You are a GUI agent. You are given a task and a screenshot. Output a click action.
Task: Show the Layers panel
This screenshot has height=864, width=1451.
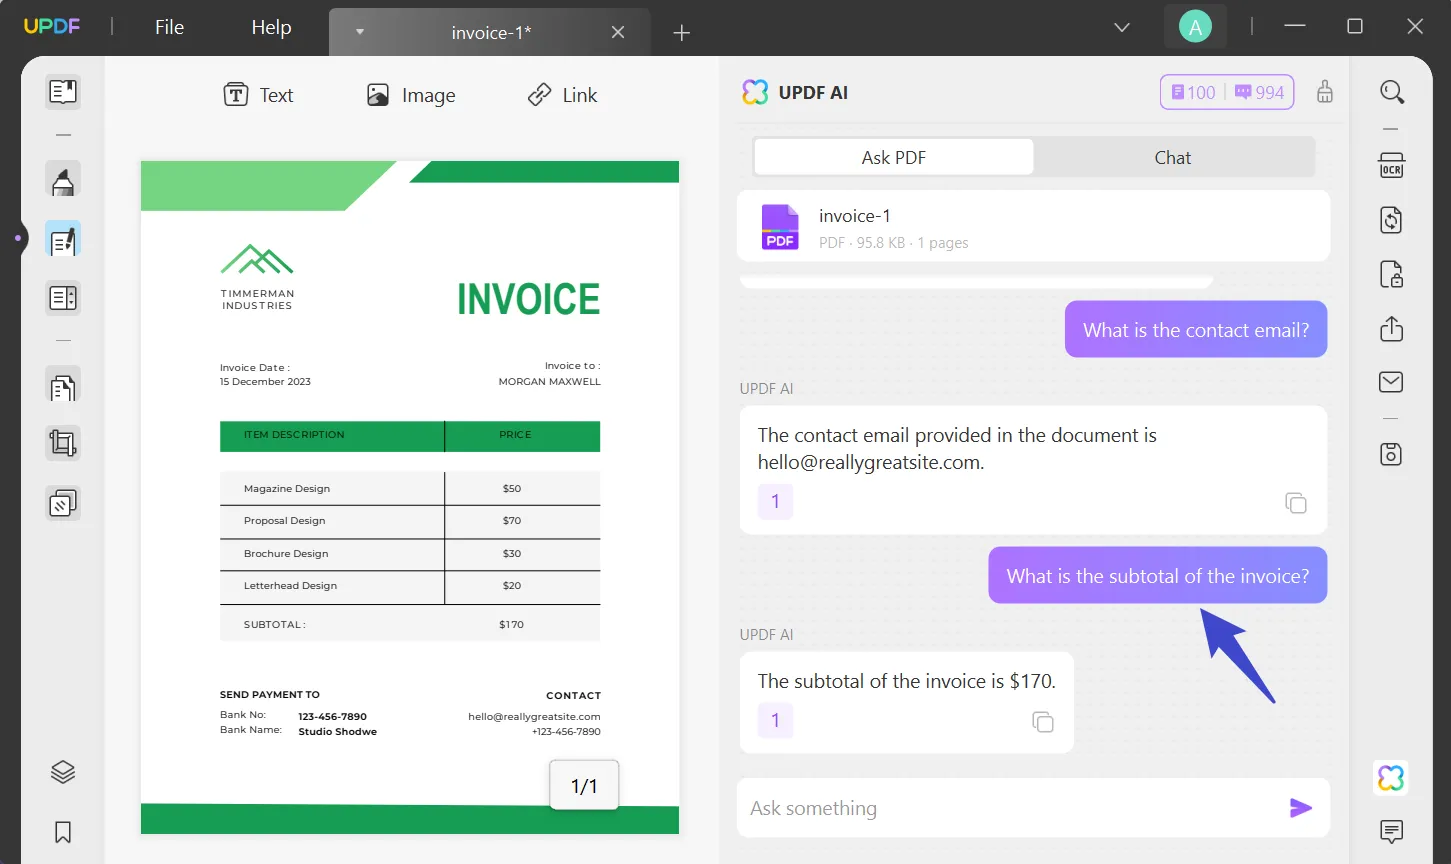coord(63,772)
